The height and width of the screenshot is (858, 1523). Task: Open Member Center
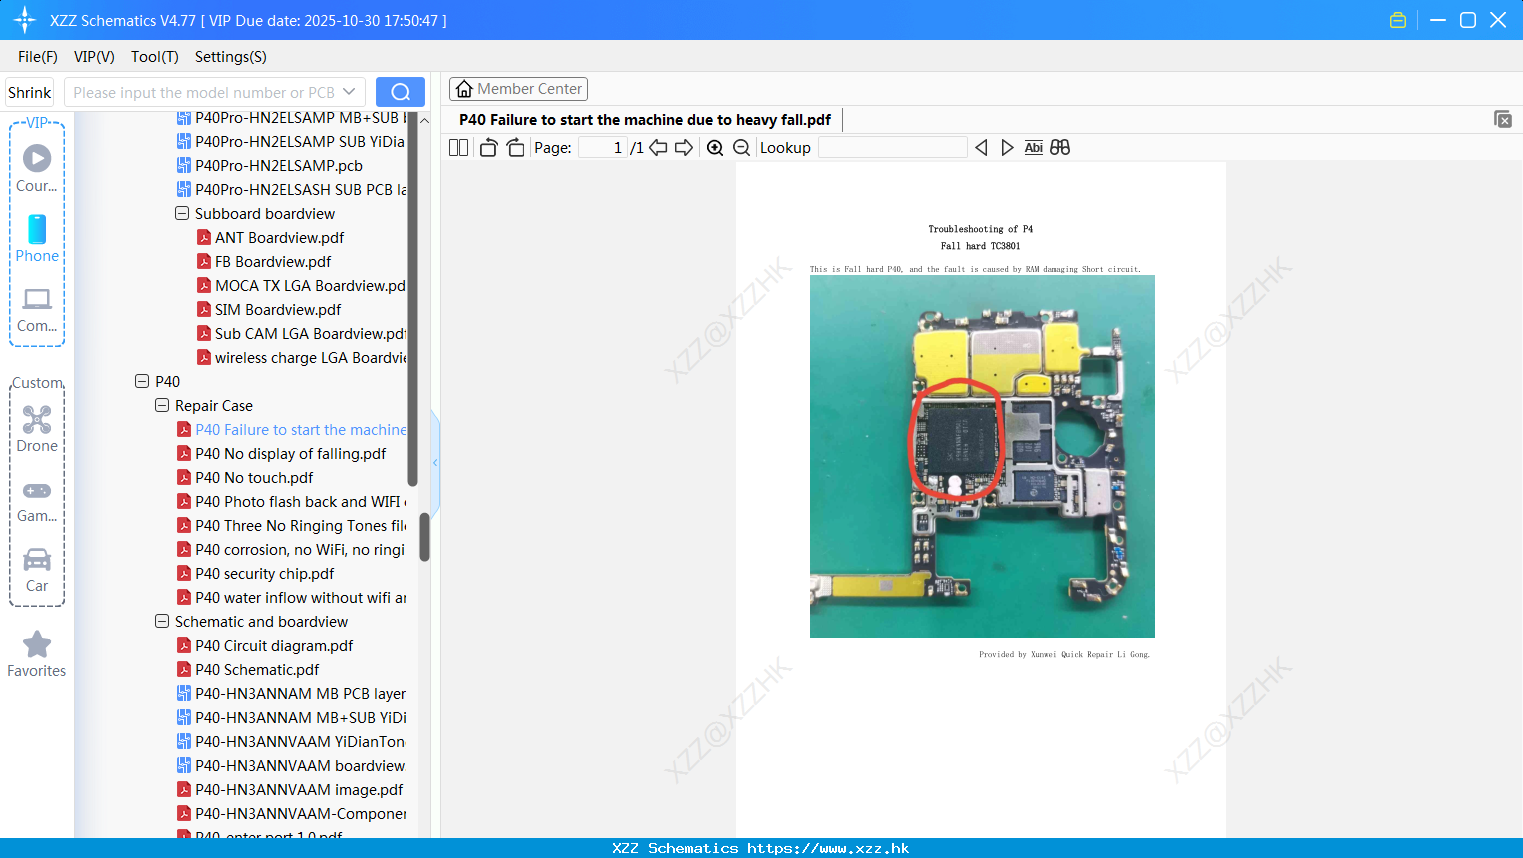point(518,89)
